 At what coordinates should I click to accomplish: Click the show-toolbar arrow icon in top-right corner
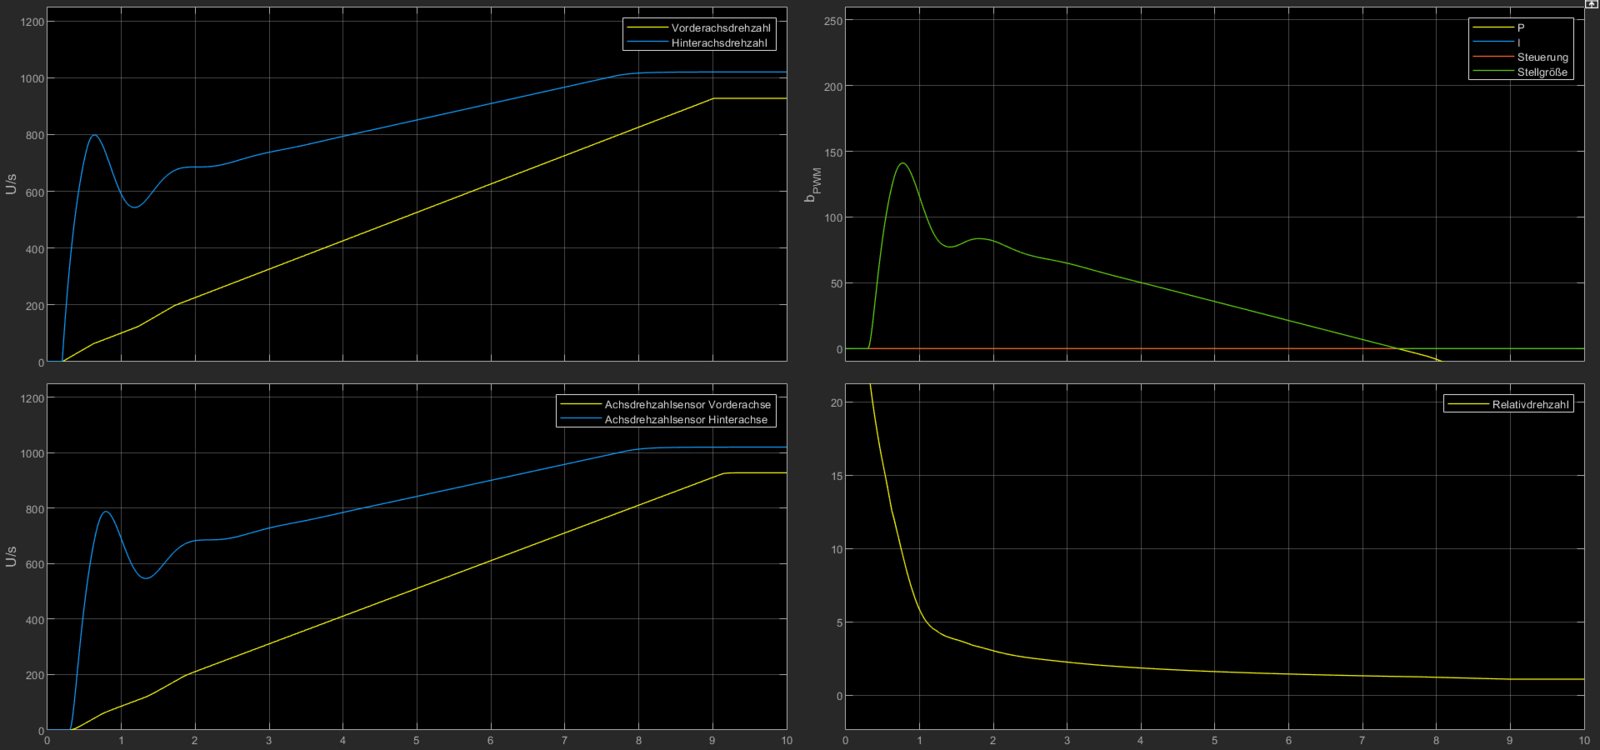tap(1591, 4)
